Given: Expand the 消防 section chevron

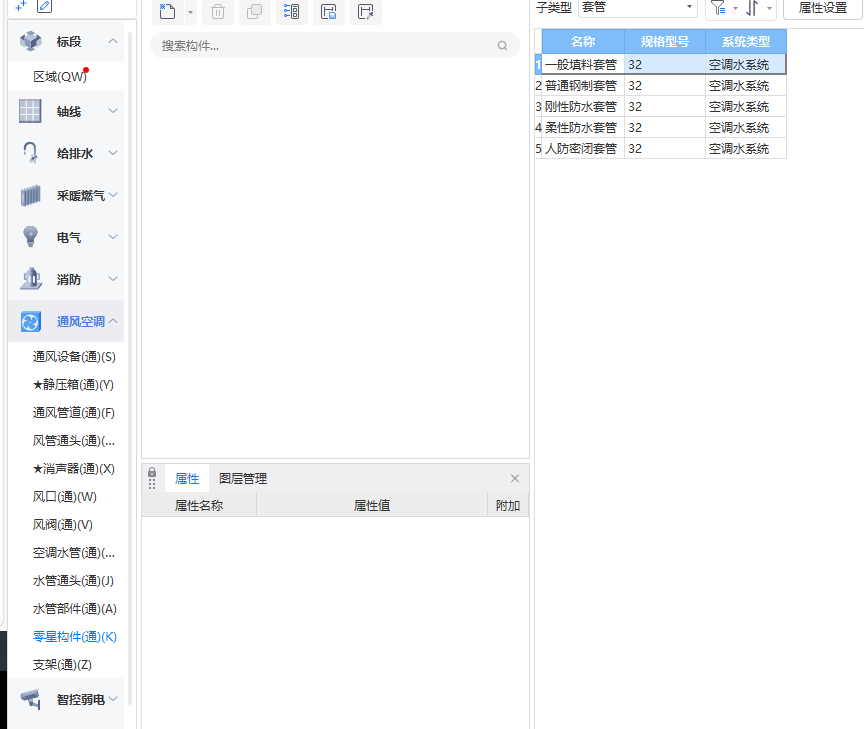Looking at the screenshot, I should tap(113, 278).
